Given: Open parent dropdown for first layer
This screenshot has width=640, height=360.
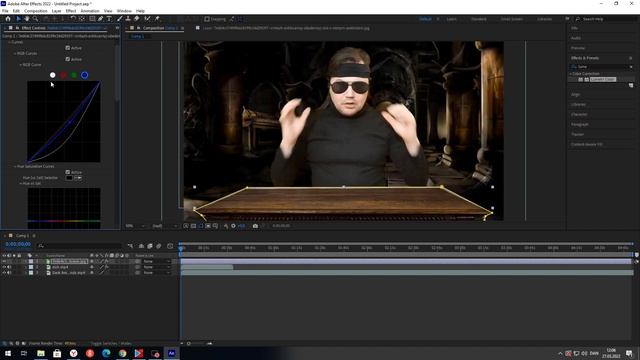Looking at the screenshot, I should (x=156, y=261).
